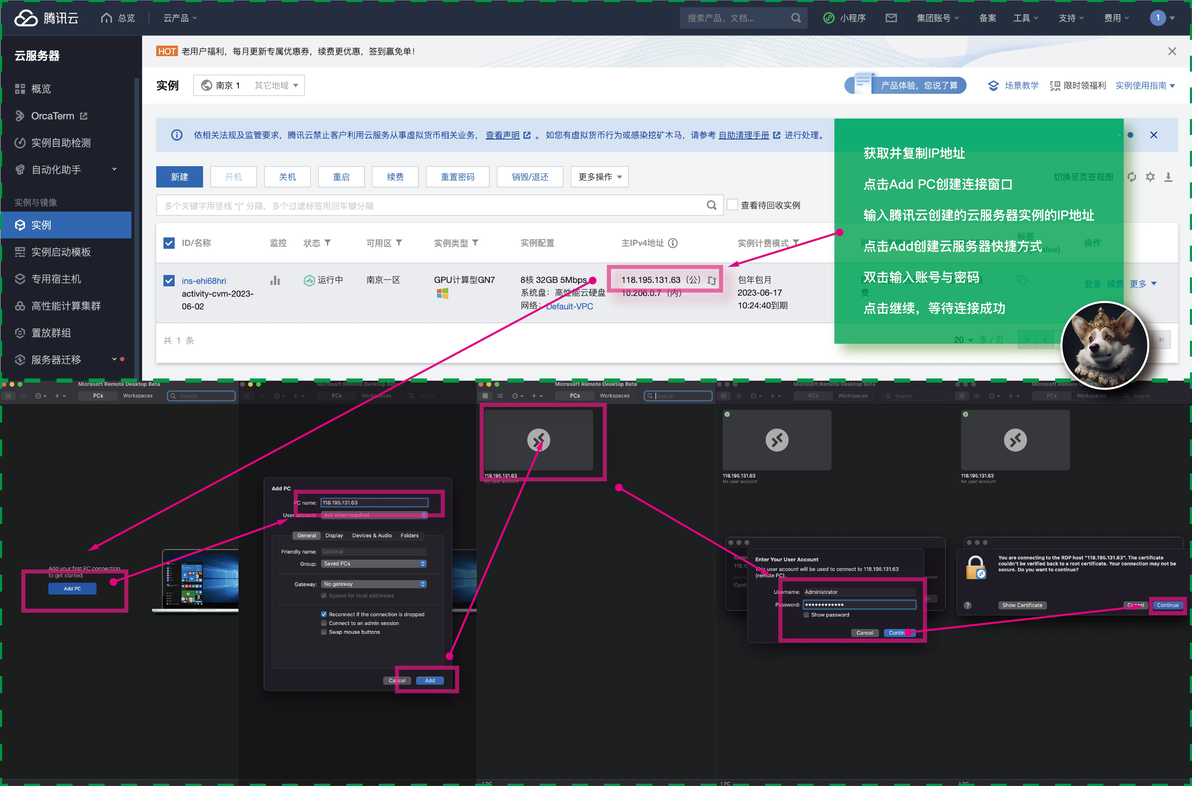Click the magnifier in top search bar
The height and width of the screenshot is (786, 1192).
coord(796,17)
